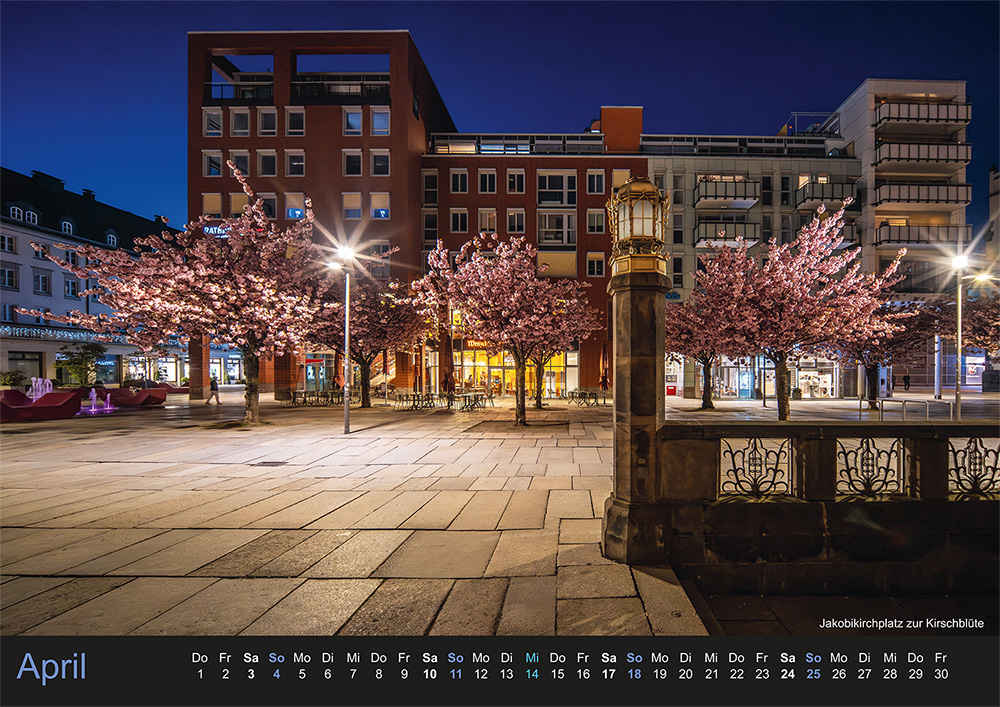Image resolution: width=1000 pixels, height=707 pixels.
Task: Click the "April" month title
Action: pyautogui.click(x=51, y=667)
